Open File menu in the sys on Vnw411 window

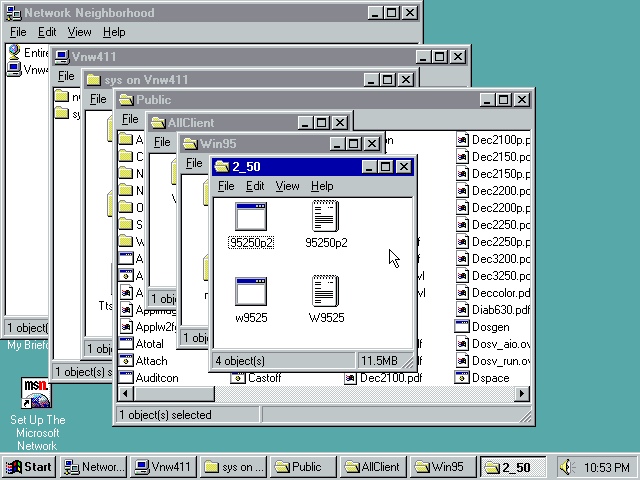[98, 99]
